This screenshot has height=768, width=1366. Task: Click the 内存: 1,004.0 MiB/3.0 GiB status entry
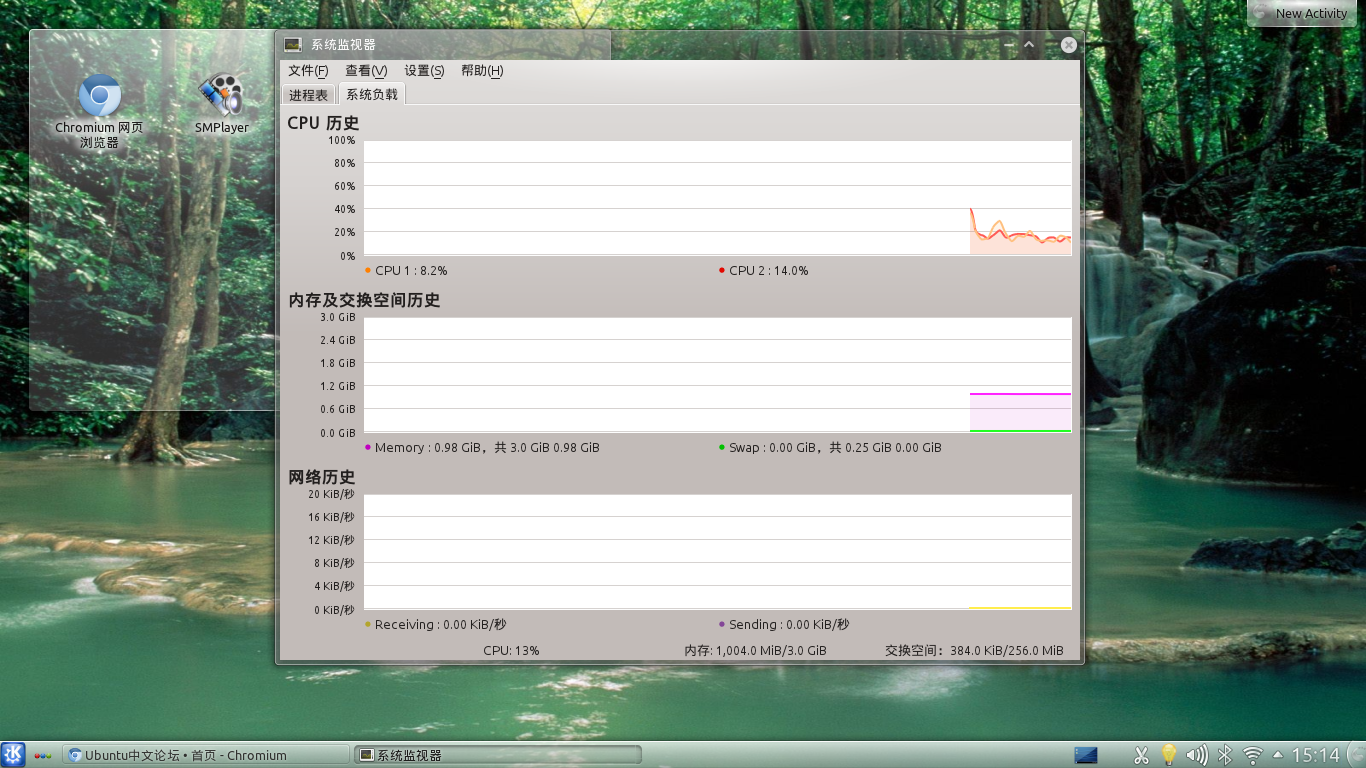pos(755,650)
